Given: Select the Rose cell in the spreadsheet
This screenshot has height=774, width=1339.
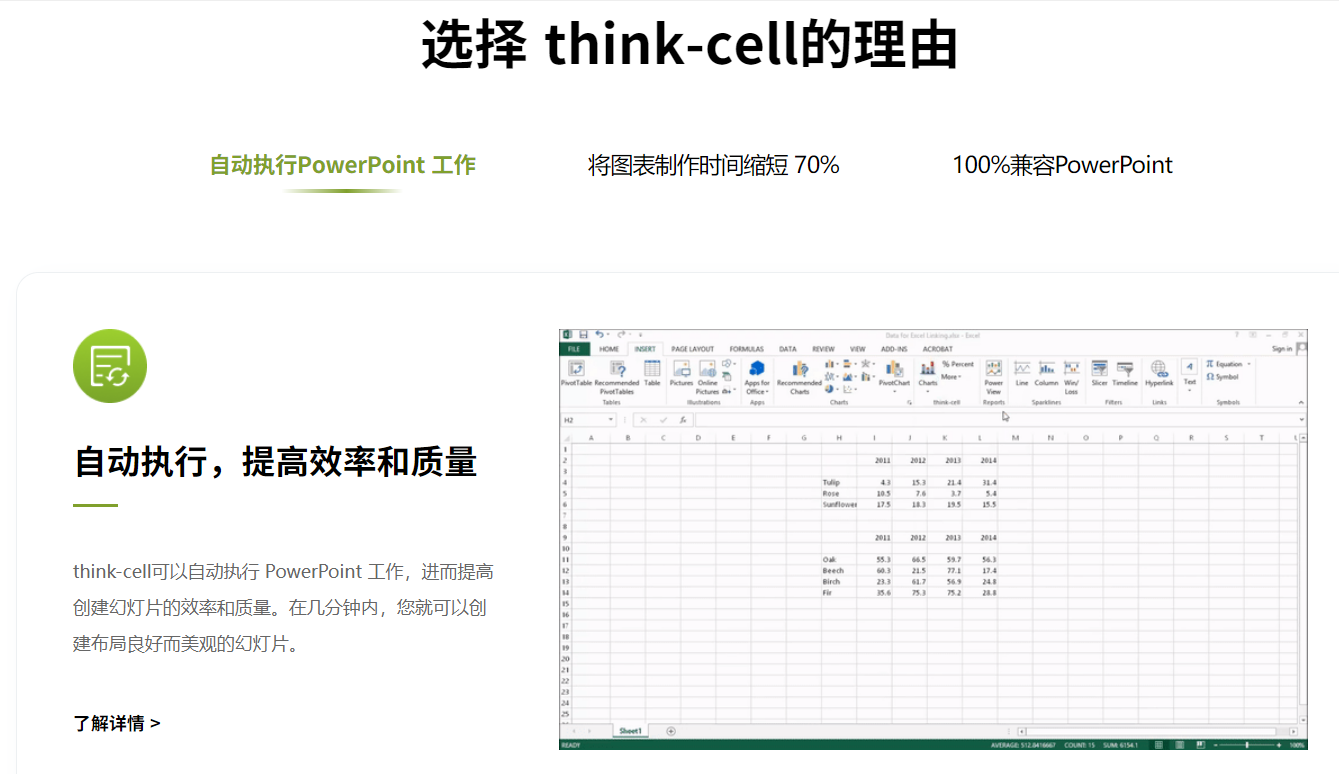Looking at the screenshot, I should point(839,493).
